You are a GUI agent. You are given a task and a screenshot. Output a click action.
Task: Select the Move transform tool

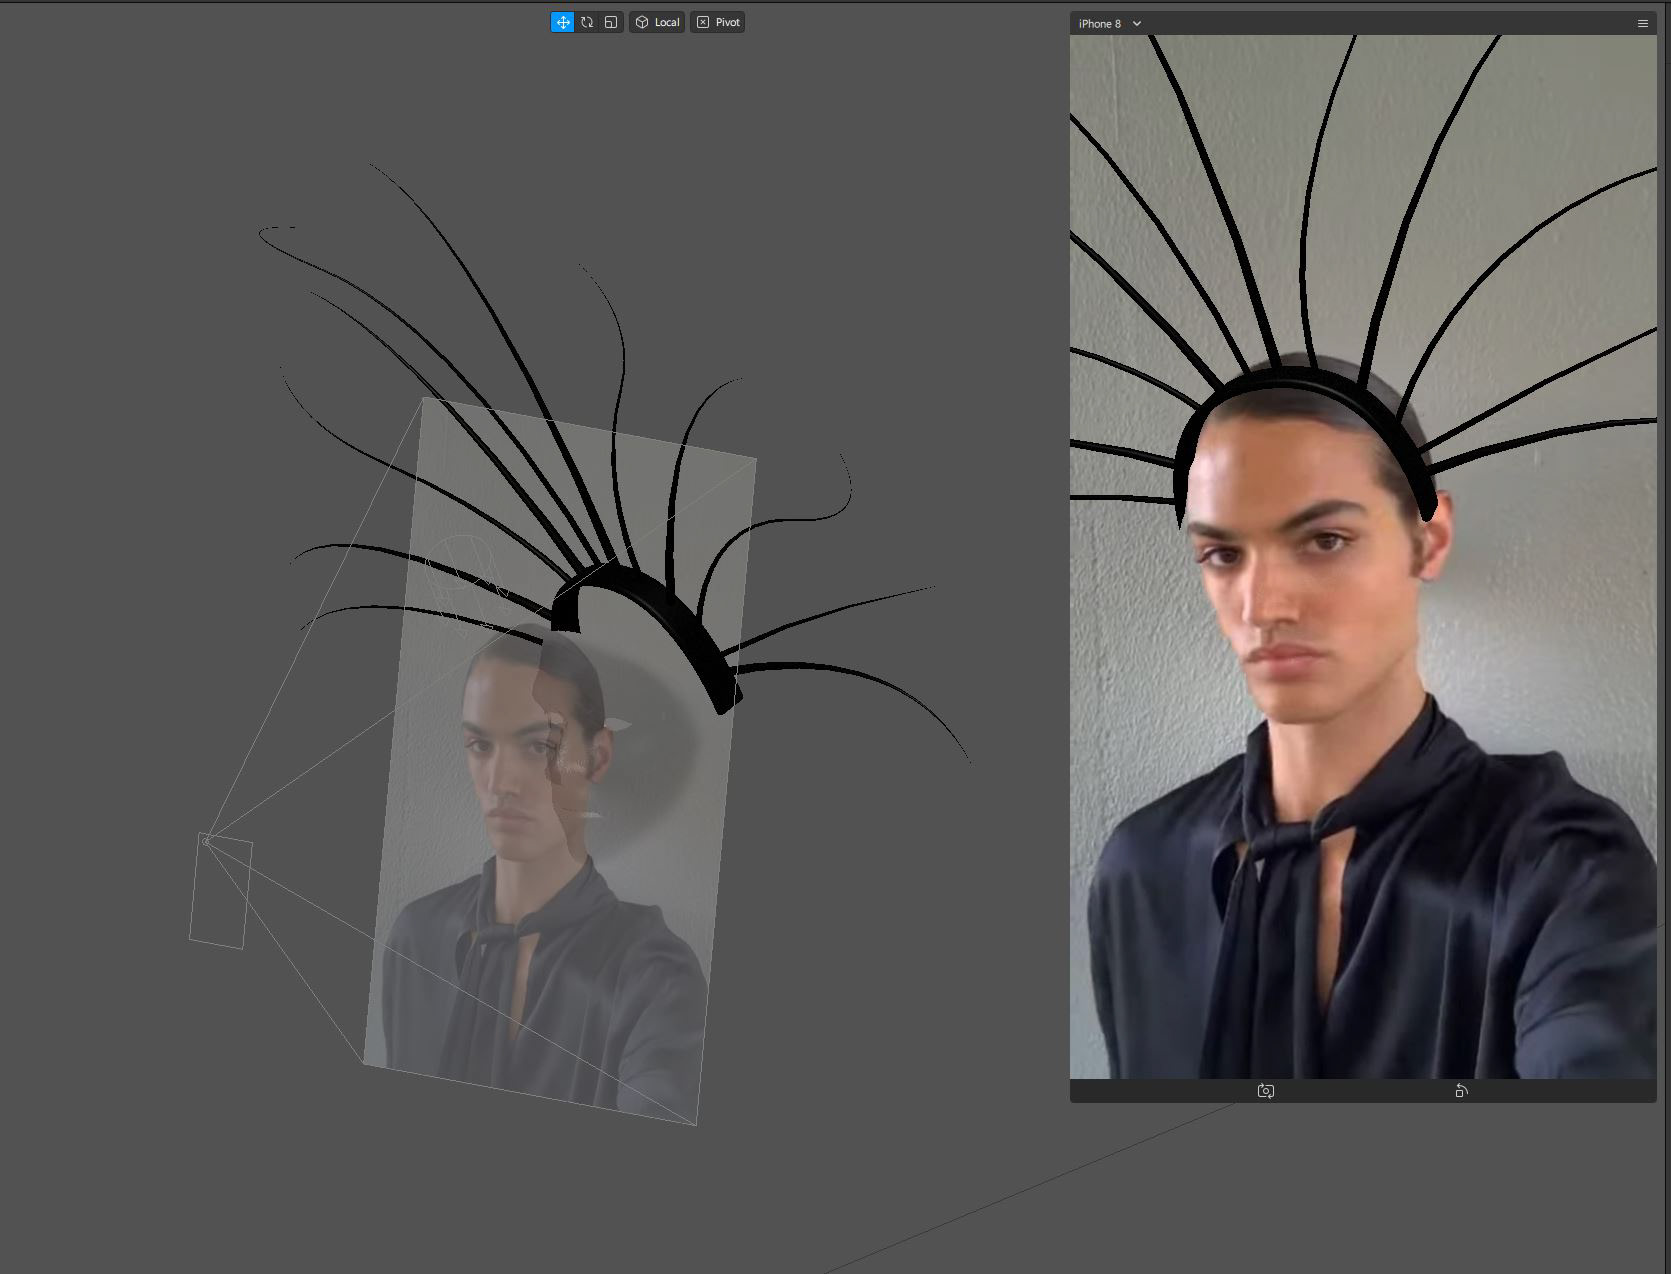pyautogui.click(x=563, y=22)
